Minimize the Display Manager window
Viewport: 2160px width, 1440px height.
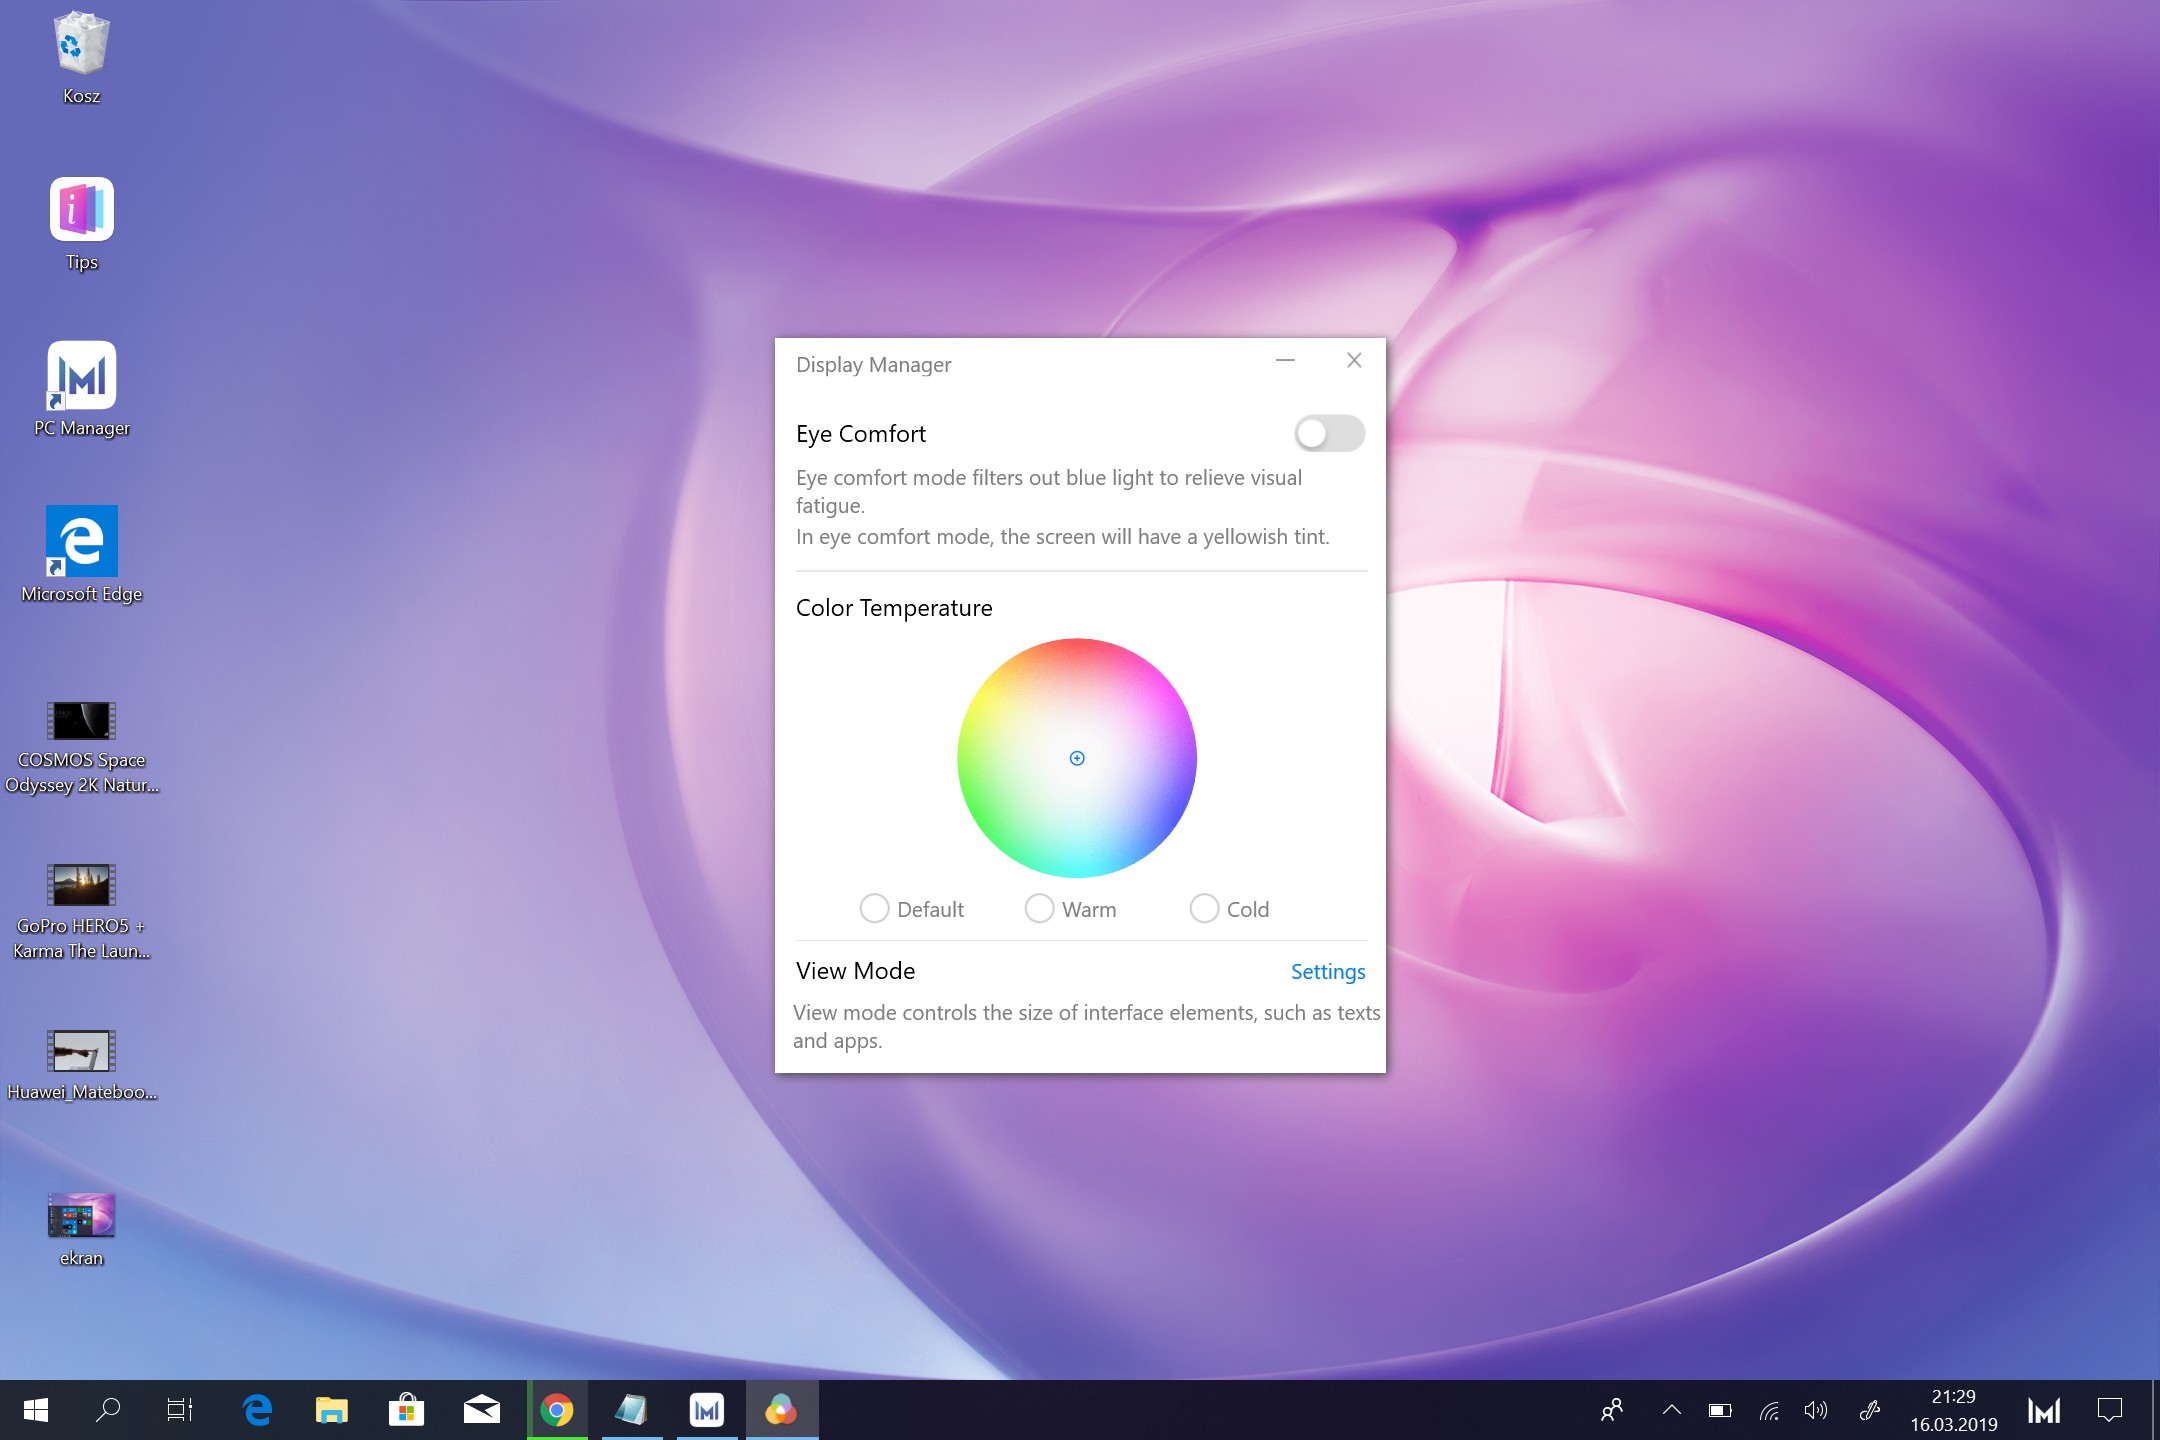1286,360
